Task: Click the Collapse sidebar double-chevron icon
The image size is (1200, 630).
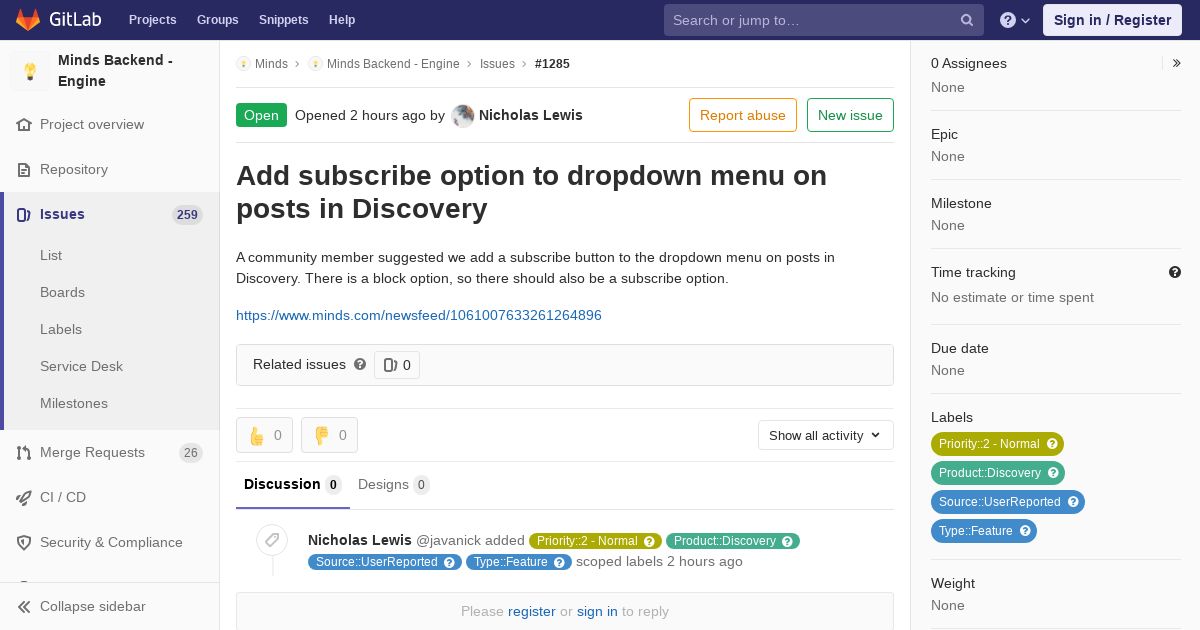Action: click(24, 607)
